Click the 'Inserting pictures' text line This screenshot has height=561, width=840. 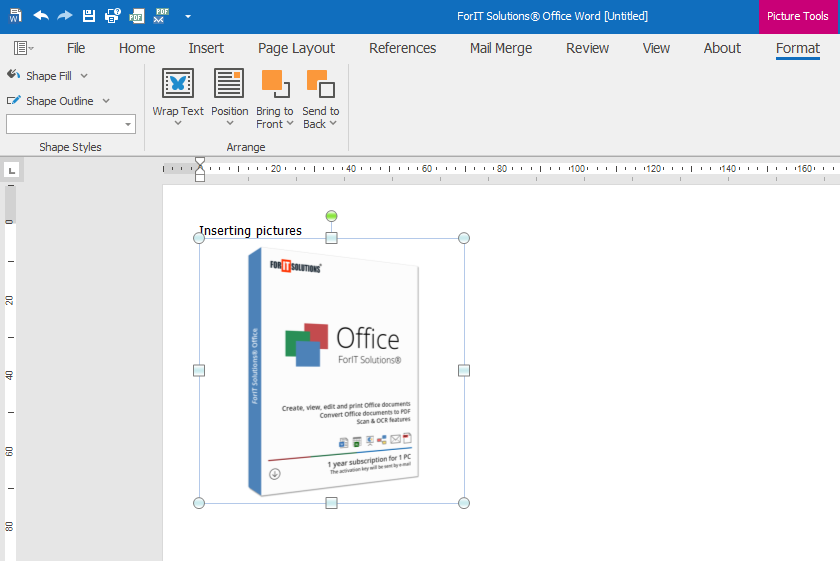pos(251,230)
